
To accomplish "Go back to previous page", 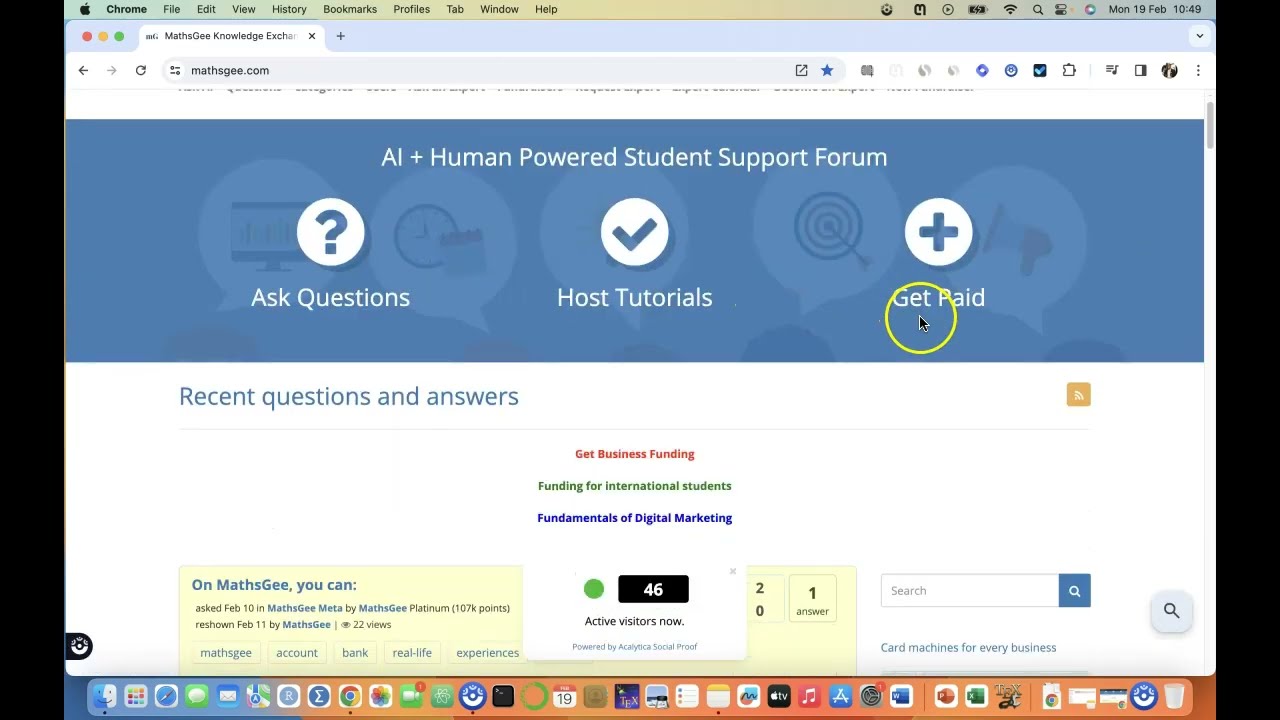I will tap(83, 70).
